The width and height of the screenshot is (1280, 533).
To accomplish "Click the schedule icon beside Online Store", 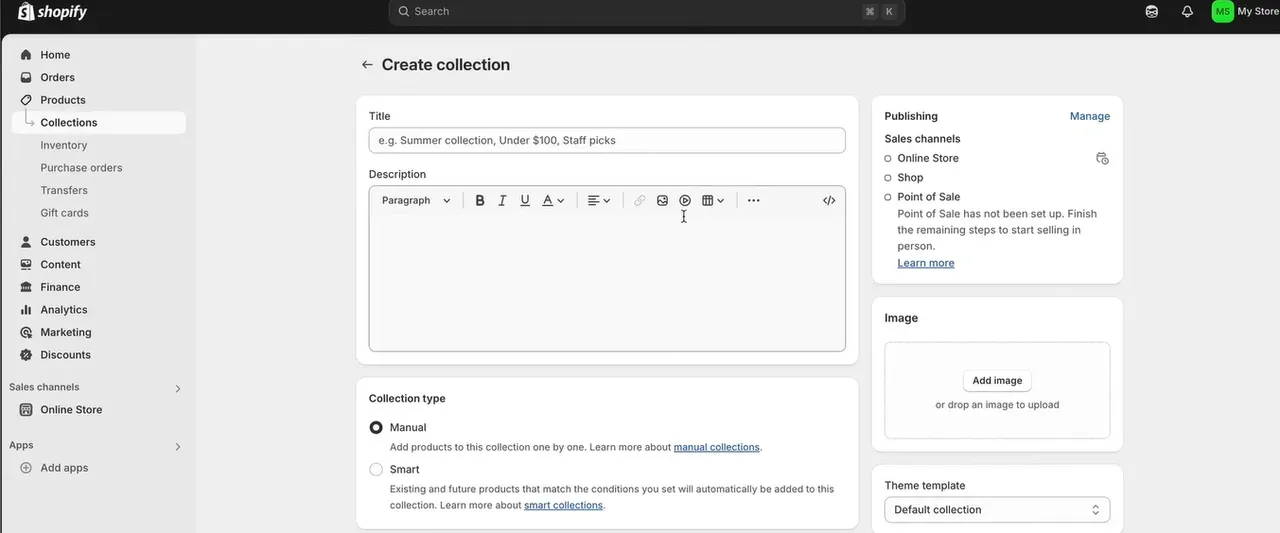I will pyautogui.click(x=1102, y=158).
